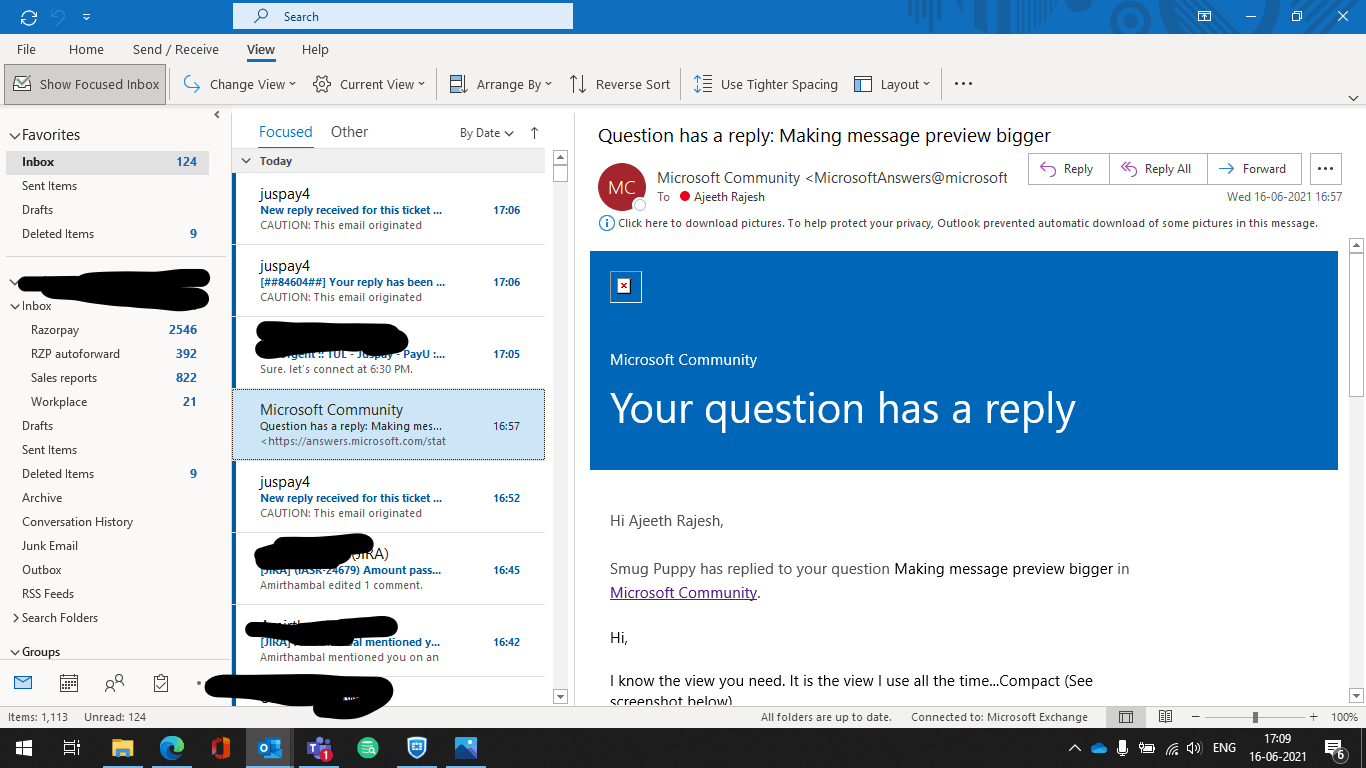Open the Microsoft Community link in email

point(683,593)
